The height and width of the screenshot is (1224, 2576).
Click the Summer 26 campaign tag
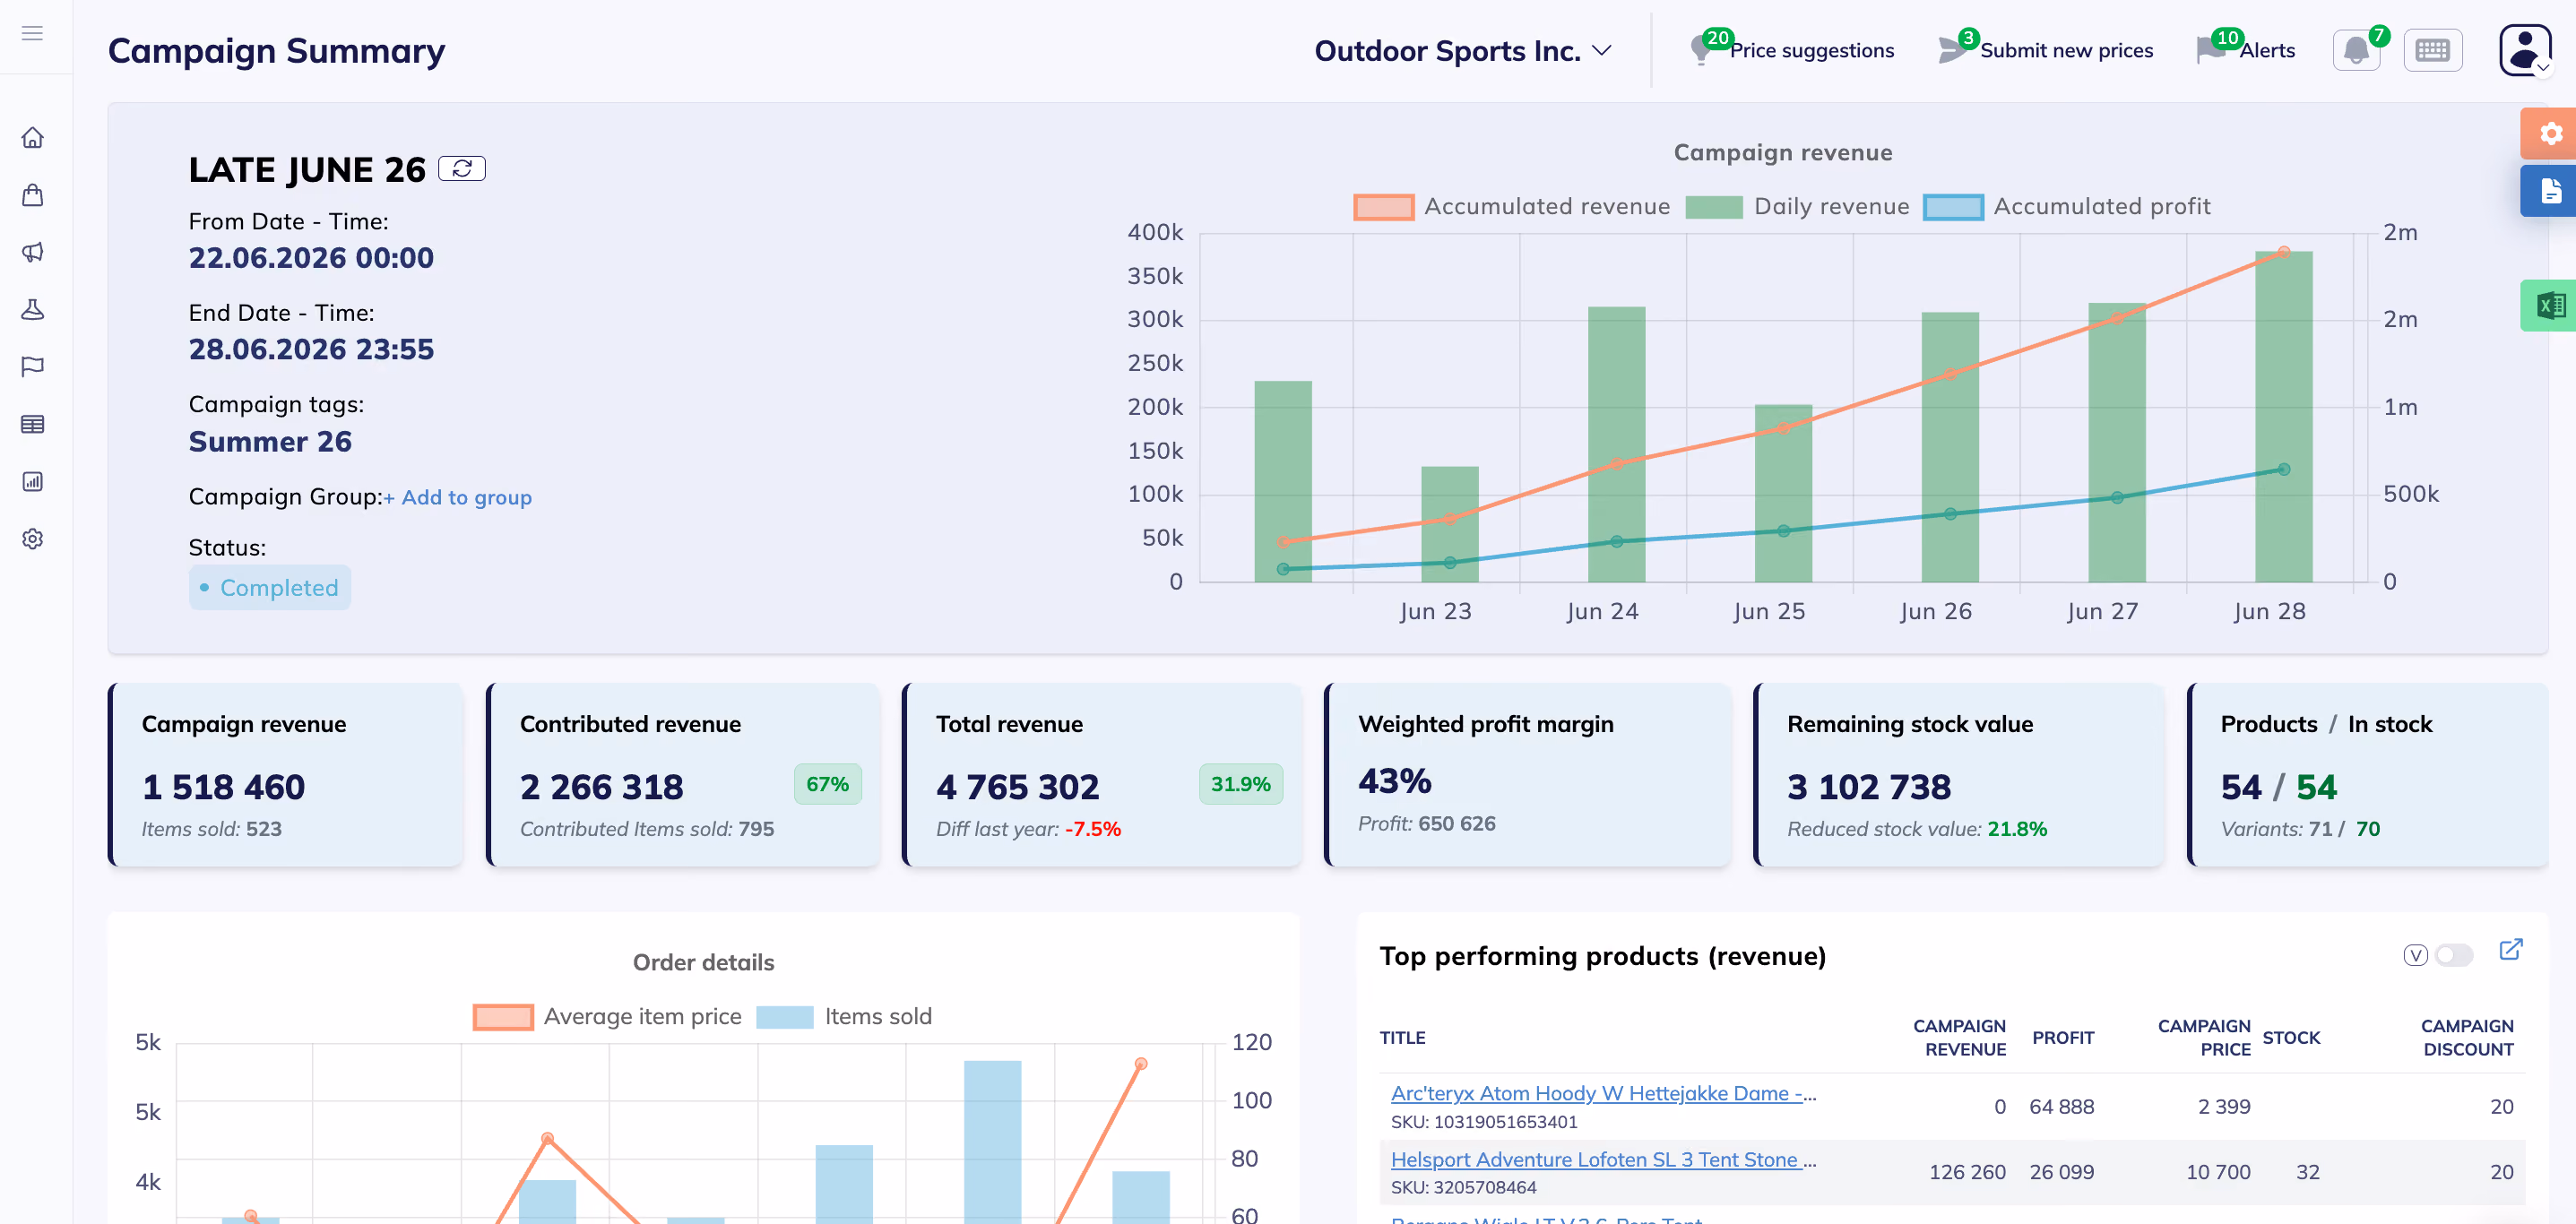pyautogui.click(x=270, y=441)
